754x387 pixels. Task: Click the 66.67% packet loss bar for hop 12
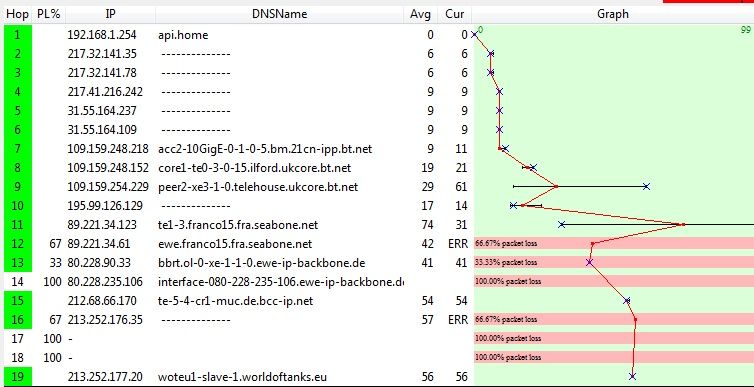click(614, 244)
